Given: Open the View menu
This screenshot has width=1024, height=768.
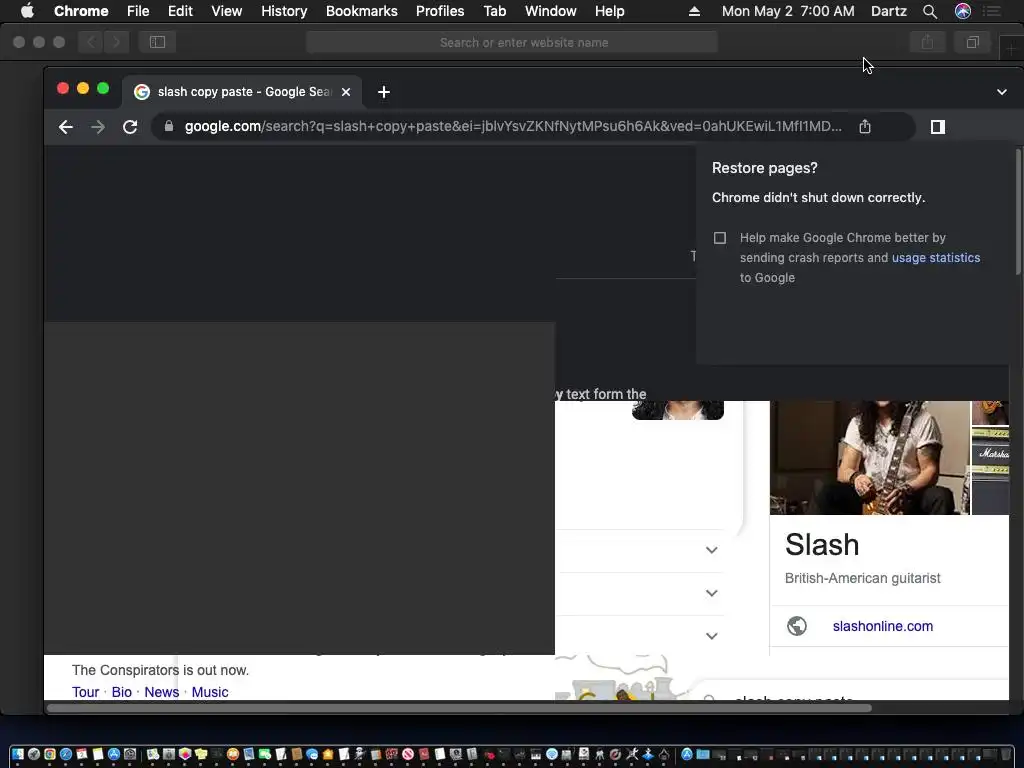Looking at the screenshot, I should coord(227,11).
